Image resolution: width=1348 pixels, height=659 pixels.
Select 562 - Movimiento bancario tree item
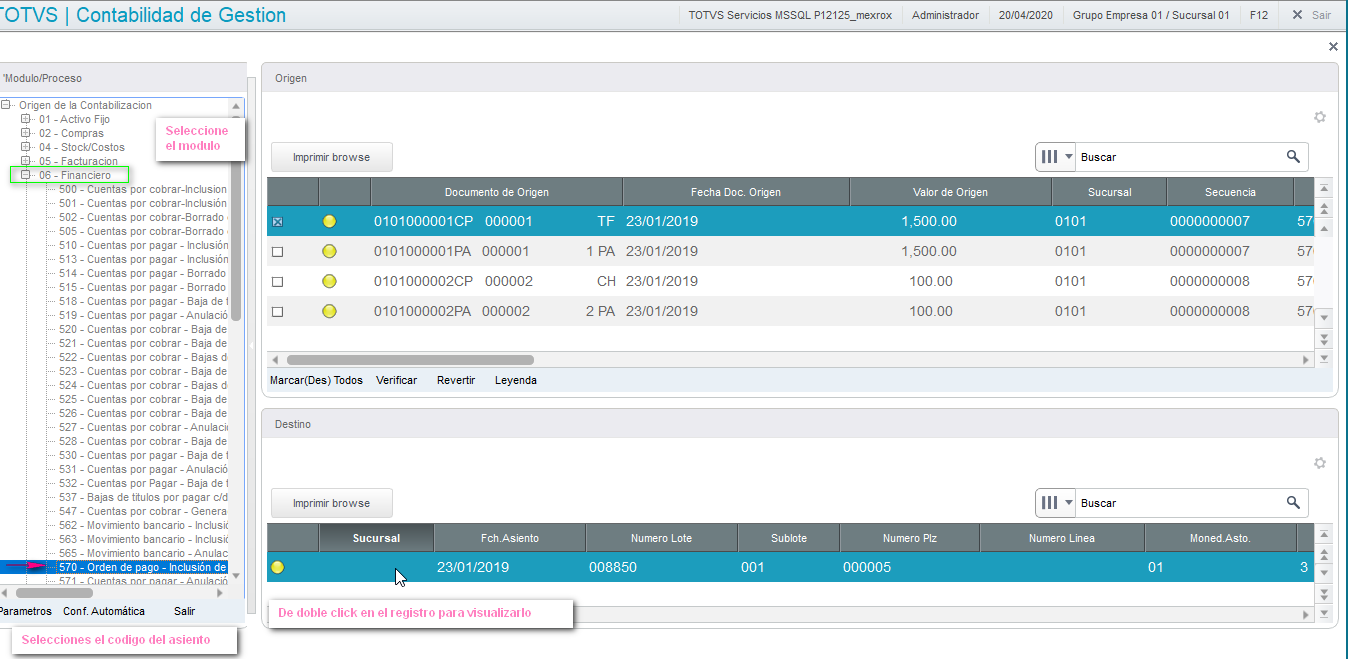point(143,525)
